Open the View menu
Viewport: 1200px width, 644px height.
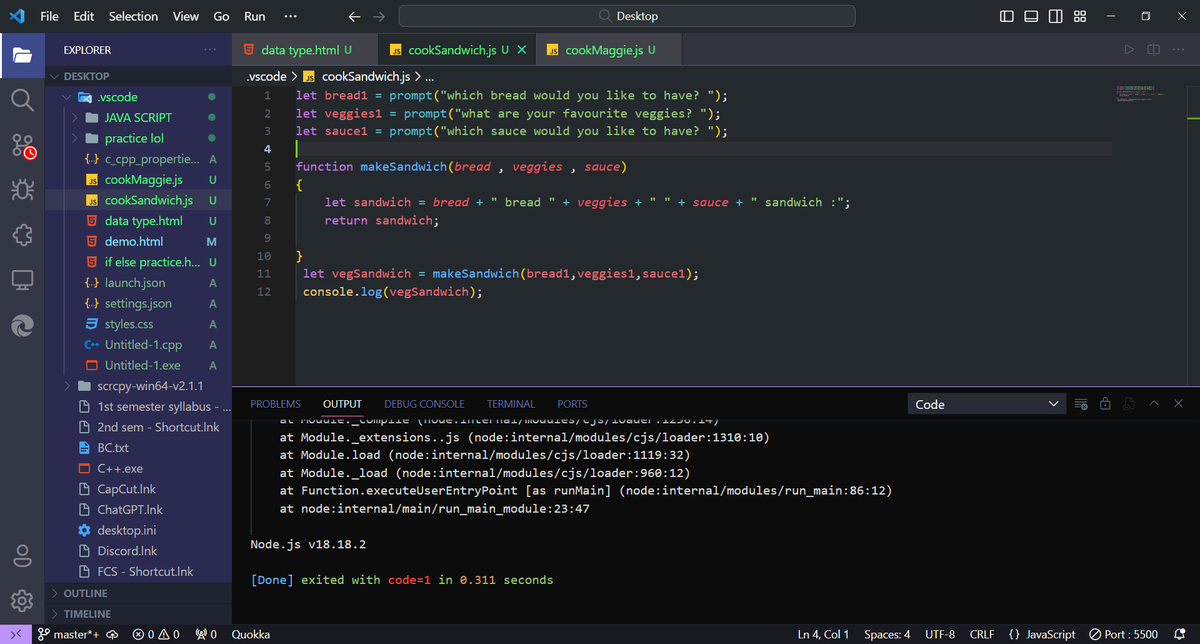(x=185, y=16)
